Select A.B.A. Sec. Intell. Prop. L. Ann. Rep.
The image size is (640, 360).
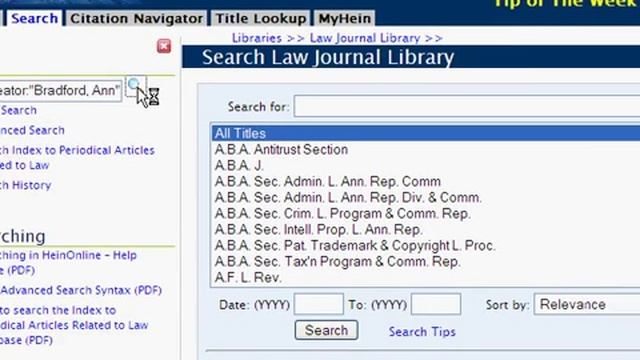click(318, 229)
